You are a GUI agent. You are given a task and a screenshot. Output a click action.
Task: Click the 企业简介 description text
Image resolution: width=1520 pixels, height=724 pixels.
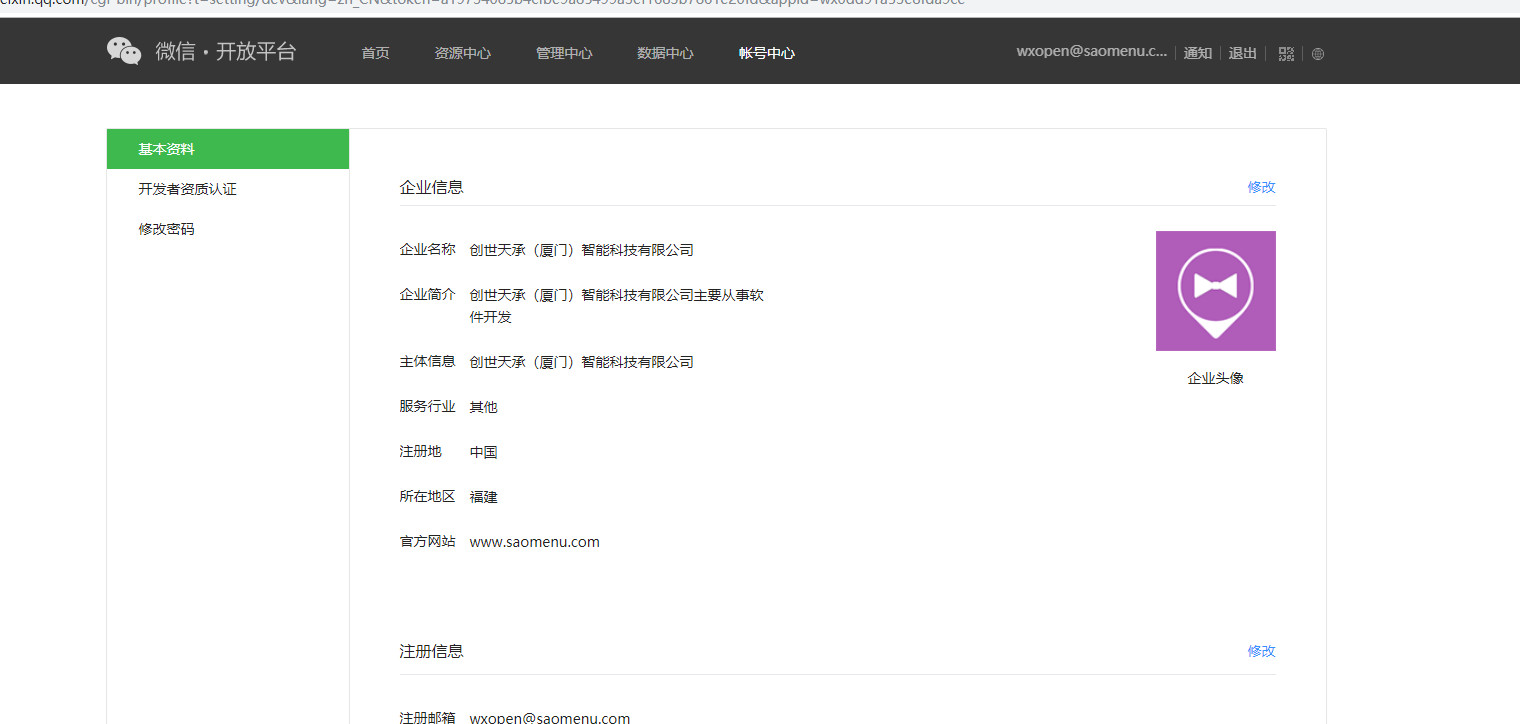617,306
